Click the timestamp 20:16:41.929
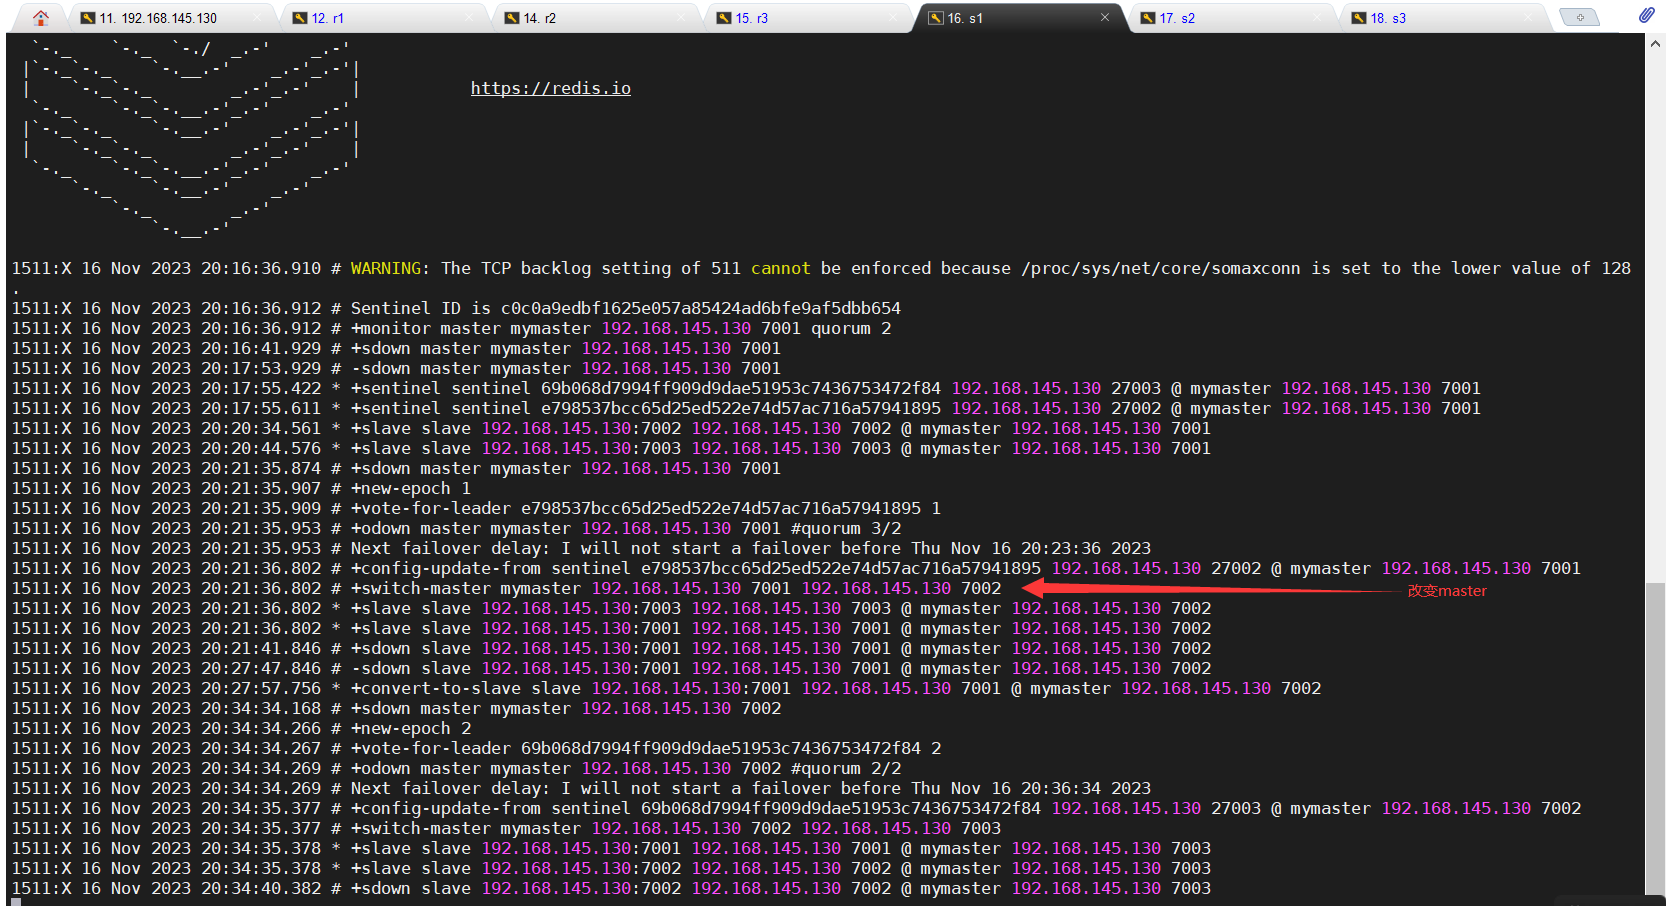The height and width of the screenshot is (906, 1666). click(x=261, y=348)
